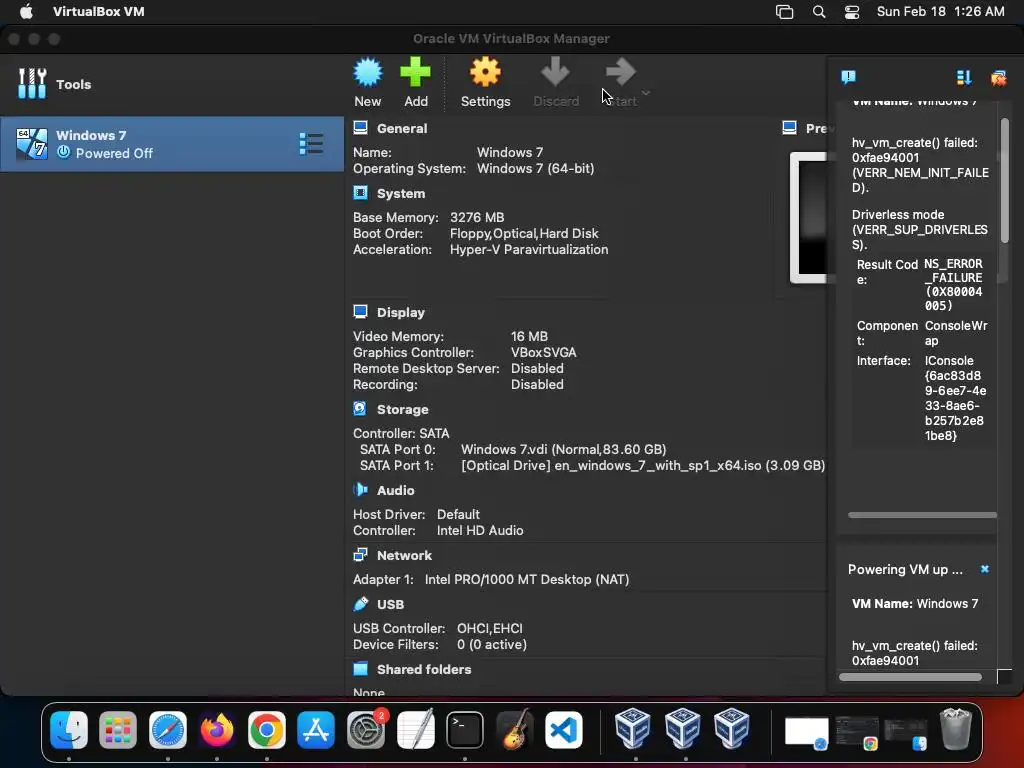This screenshot has height=768, width=1024.
Task: Click the Audio section header
Action: pyautogui.click(x=395, y=490)
